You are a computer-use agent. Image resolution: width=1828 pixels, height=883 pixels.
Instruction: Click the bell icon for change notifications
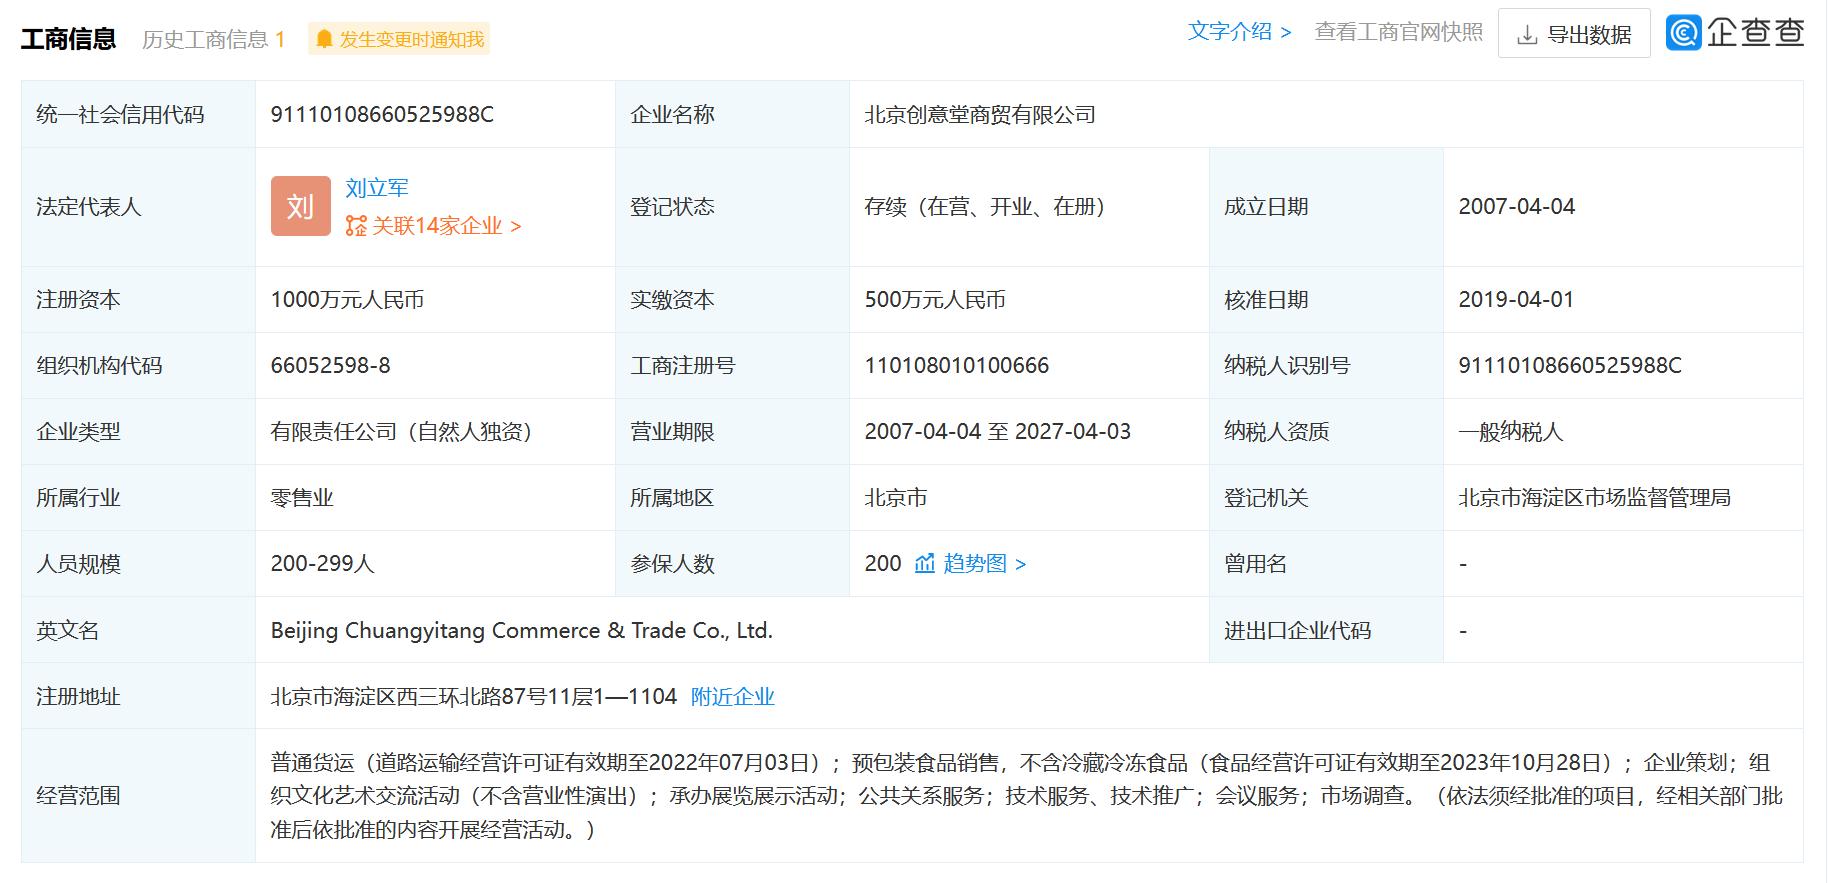[324, 39]
